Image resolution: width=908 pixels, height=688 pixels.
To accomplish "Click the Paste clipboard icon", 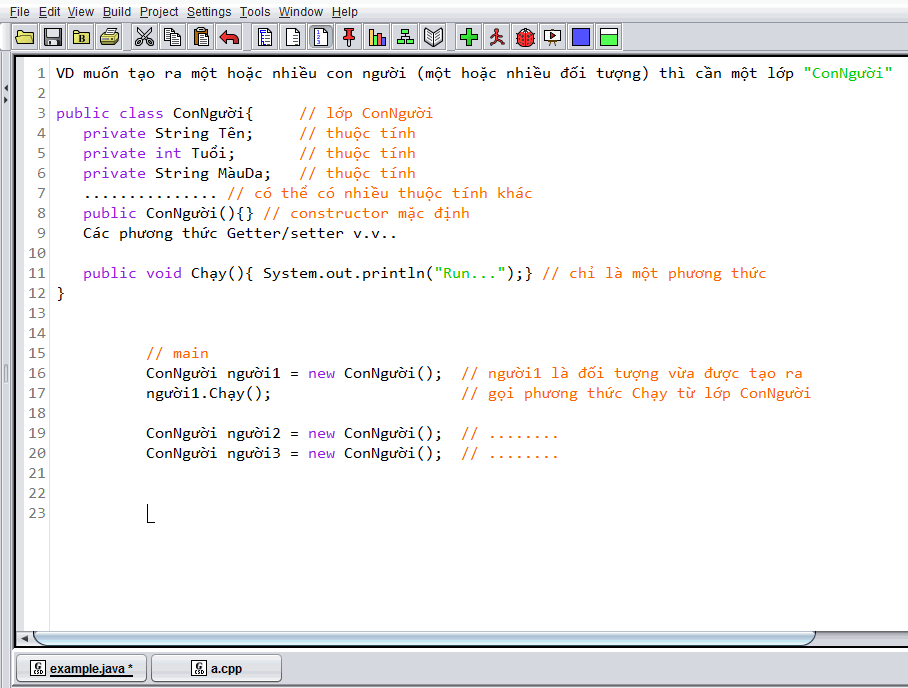I will coord(201,38).
